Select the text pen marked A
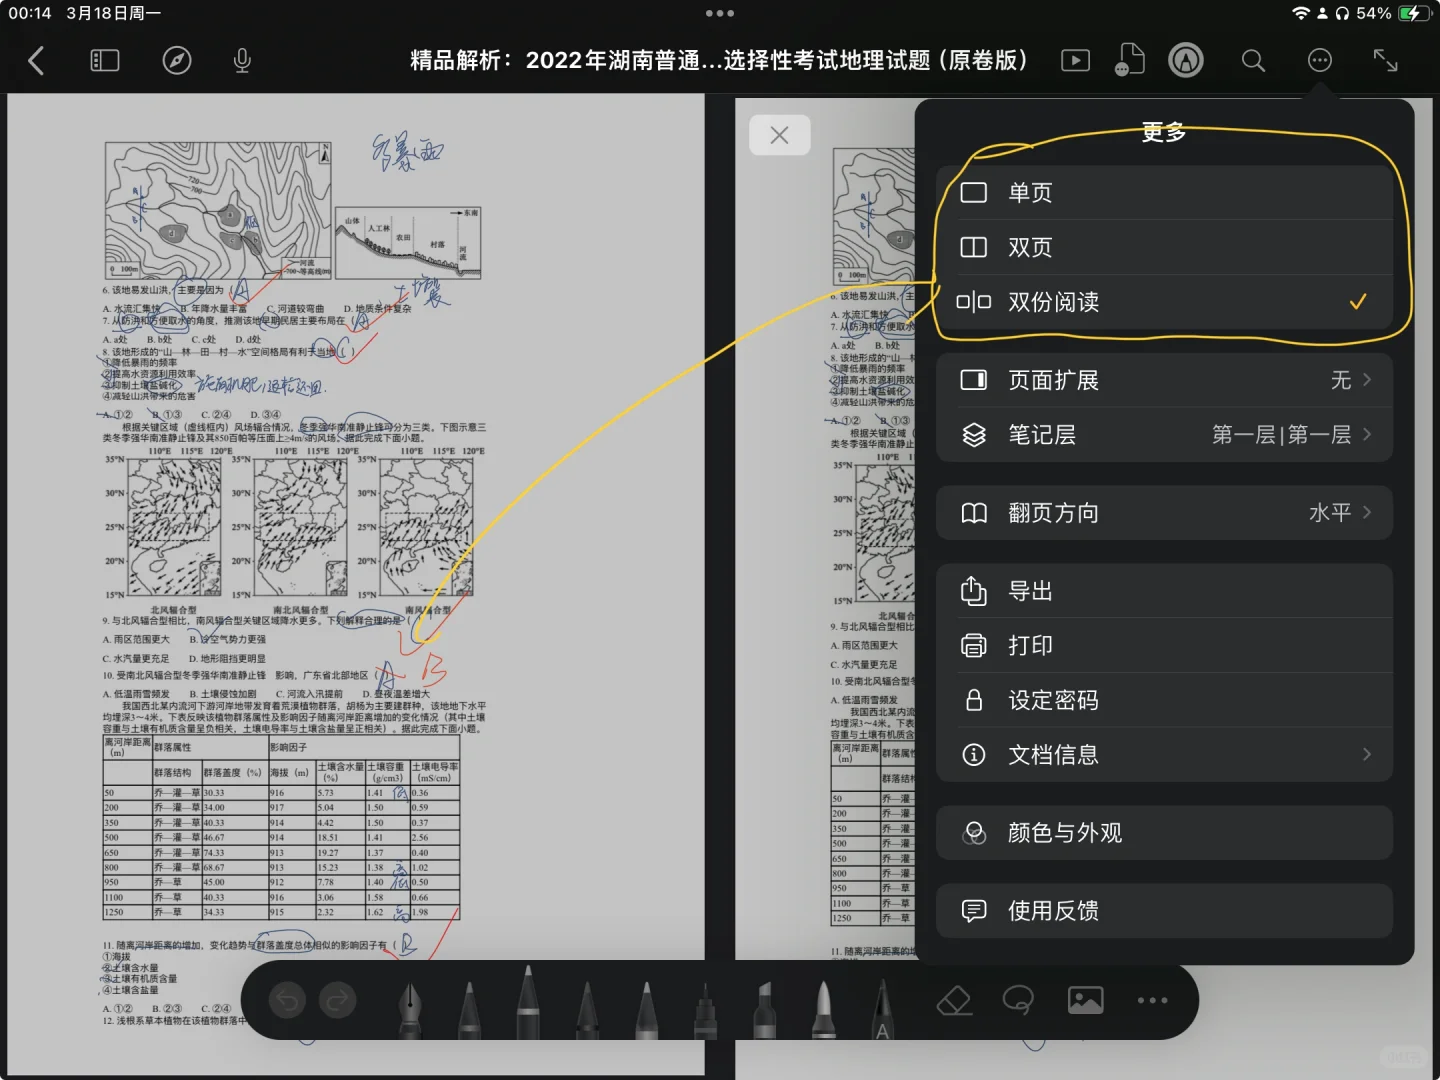This screenshot has width=1440, height=1080. click(882, 1008)
